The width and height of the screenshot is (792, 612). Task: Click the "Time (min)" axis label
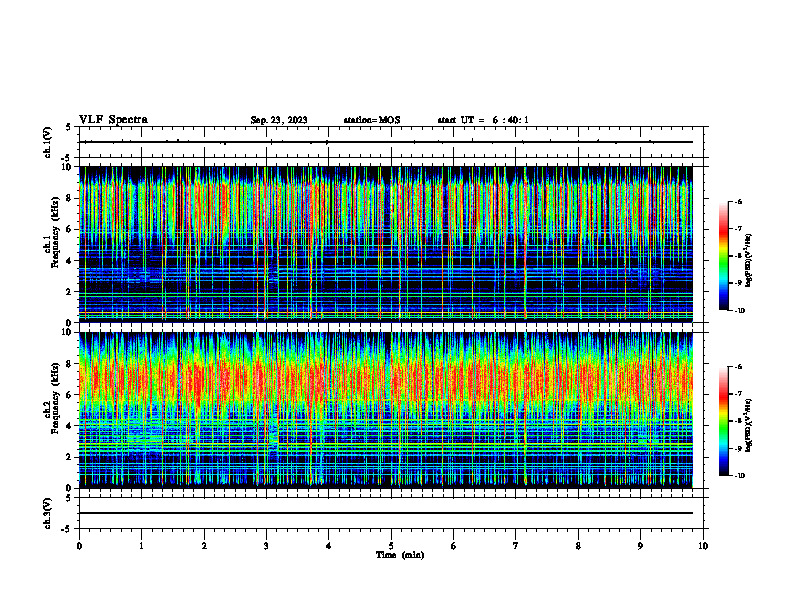pyautogui.click(x=400, y=555)
